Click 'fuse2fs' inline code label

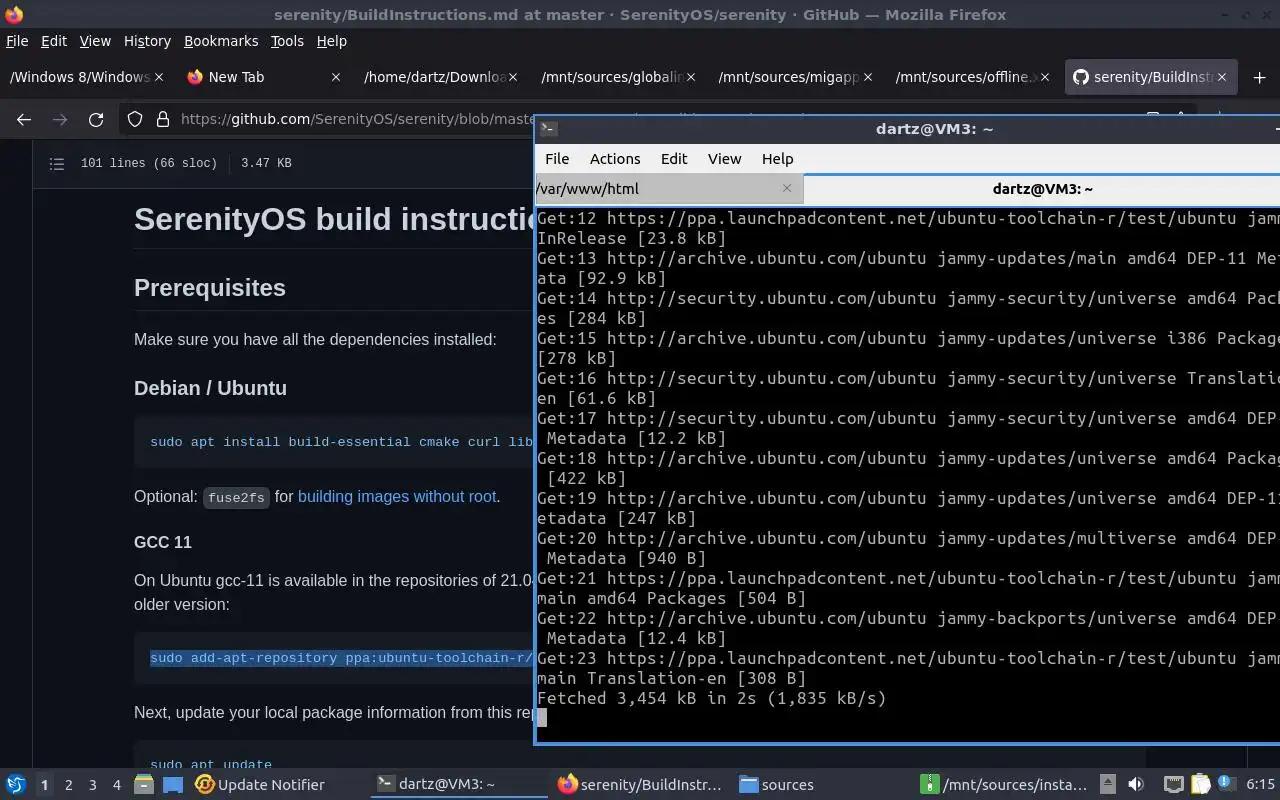[x=236, y=497]
